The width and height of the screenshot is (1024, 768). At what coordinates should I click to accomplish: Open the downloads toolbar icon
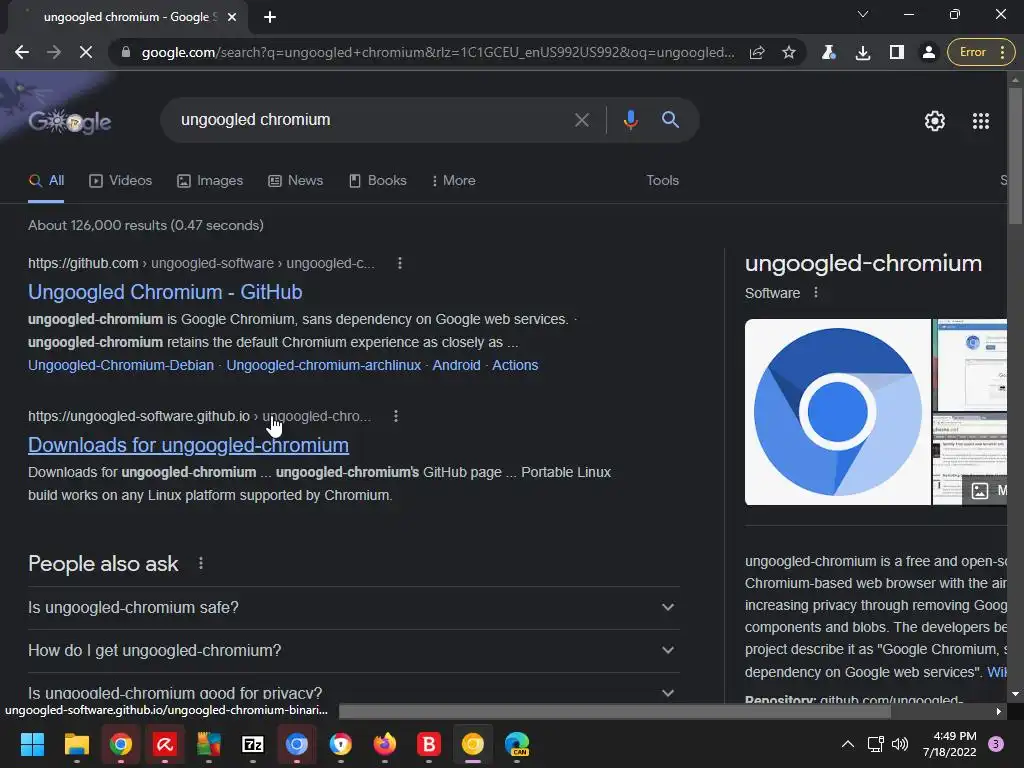tap(863, 52)
